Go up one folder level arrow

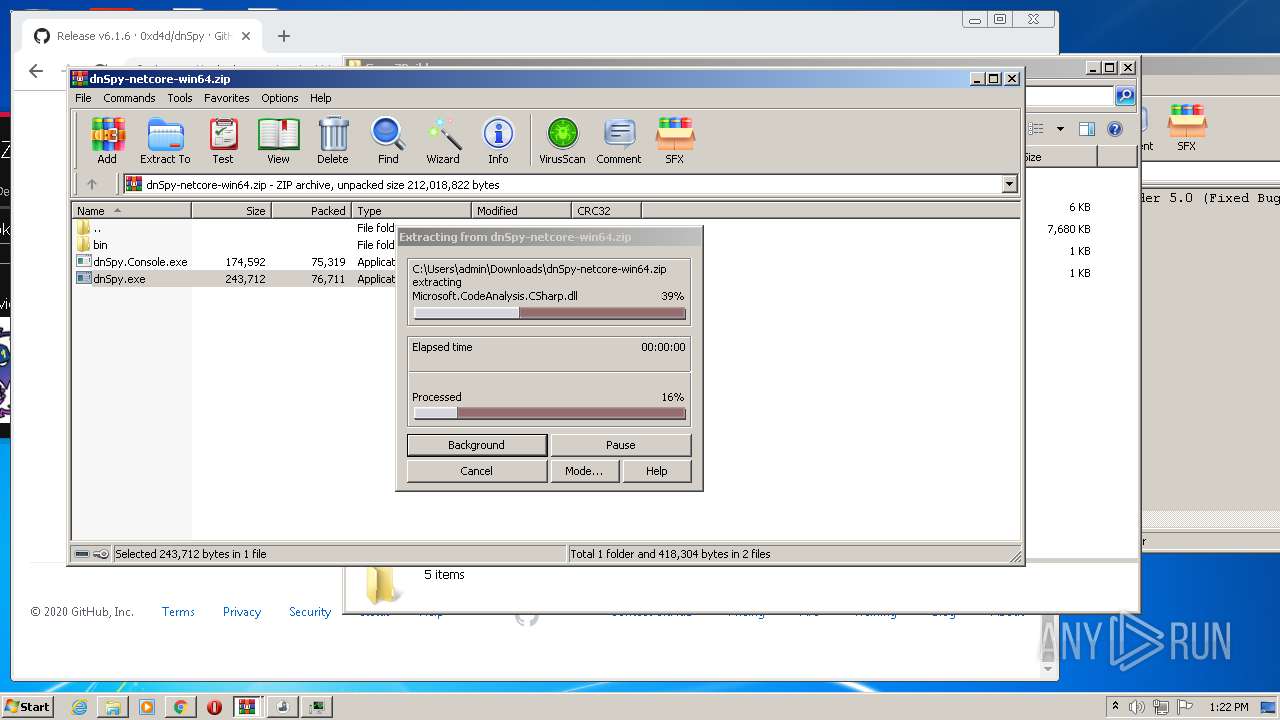coord(92,184)
